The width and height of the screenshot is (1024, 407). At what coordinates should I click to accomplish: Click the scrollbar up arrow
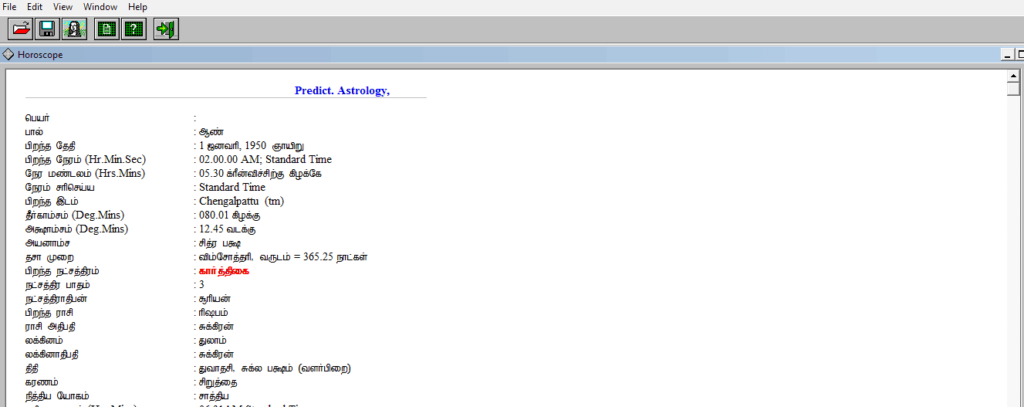click(1014, 76)
